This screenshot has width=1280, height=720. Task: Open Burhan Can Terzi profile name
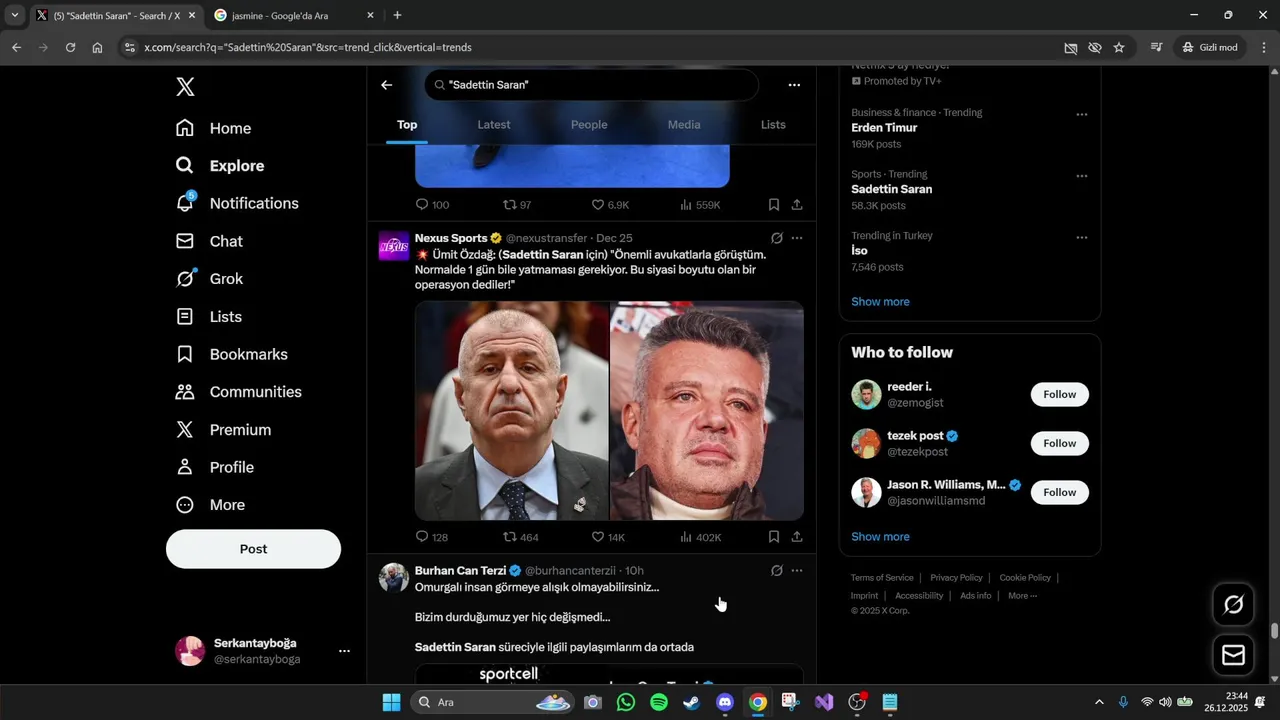(460, 570)
